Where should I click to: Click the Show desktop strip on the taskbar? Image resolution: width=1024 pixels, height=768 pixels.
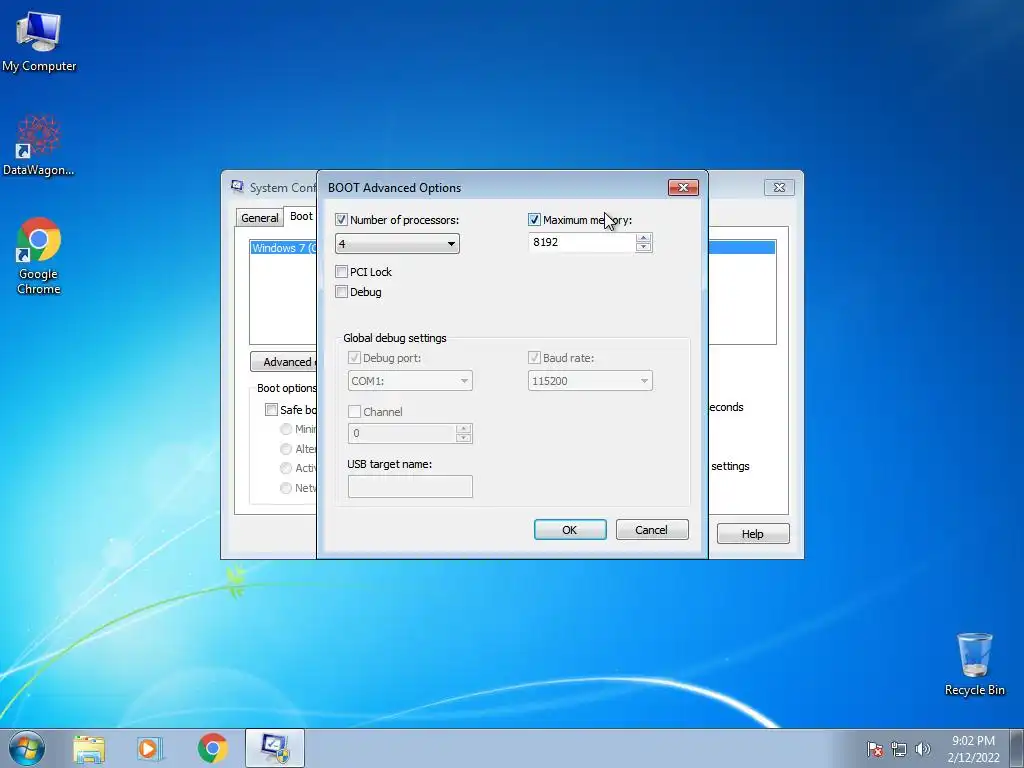1017,748
